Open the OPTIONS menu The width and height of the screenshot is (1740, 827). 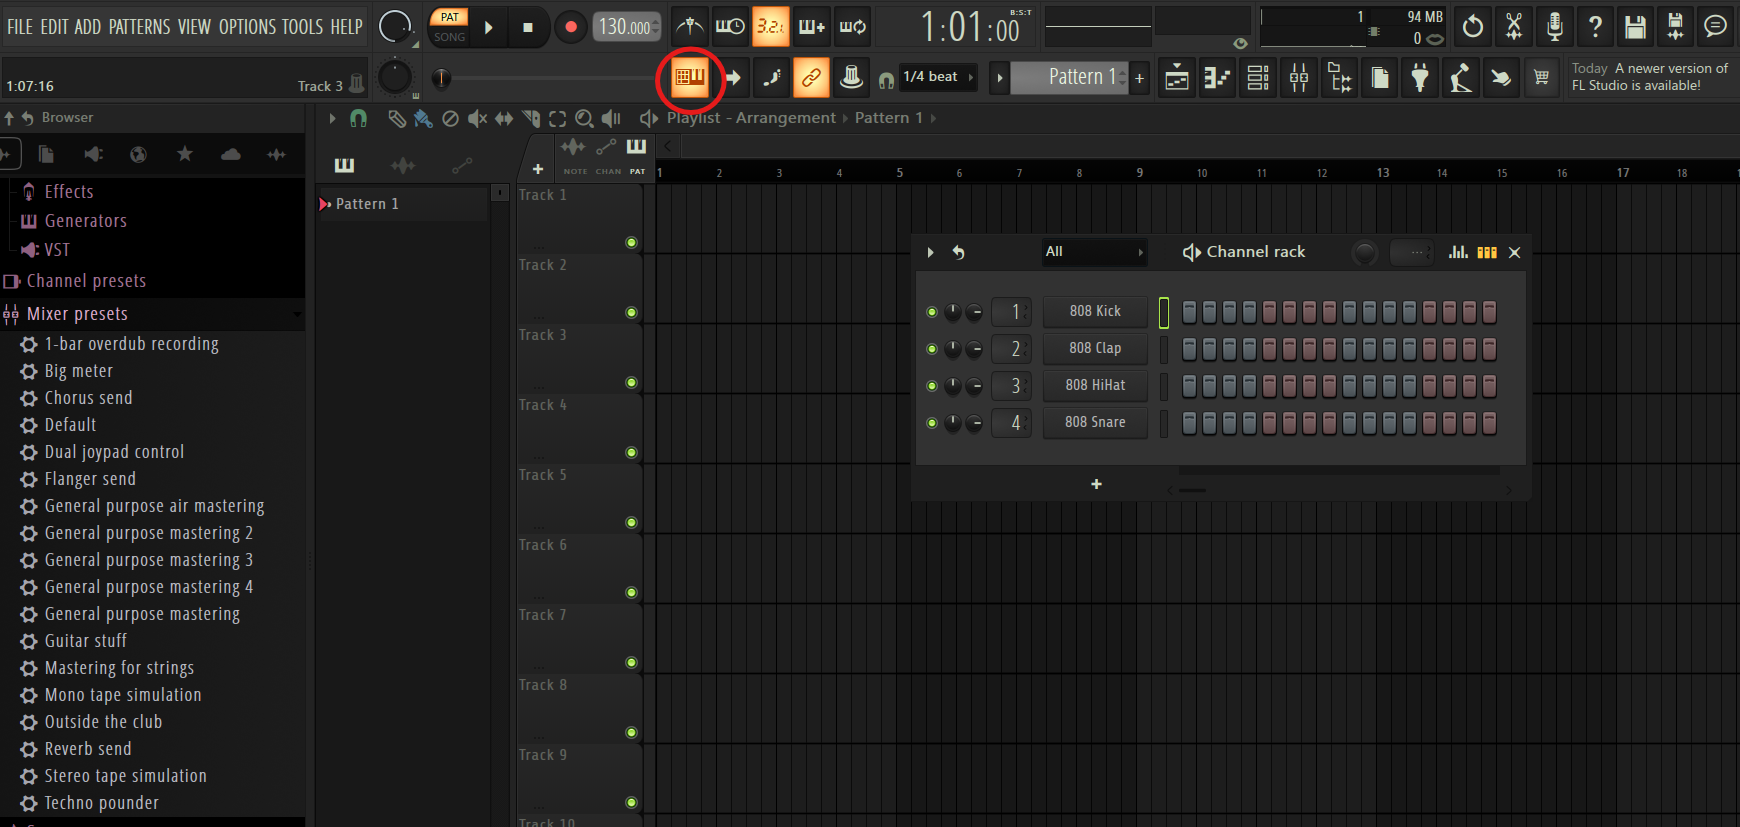click(x=247, y=27)
